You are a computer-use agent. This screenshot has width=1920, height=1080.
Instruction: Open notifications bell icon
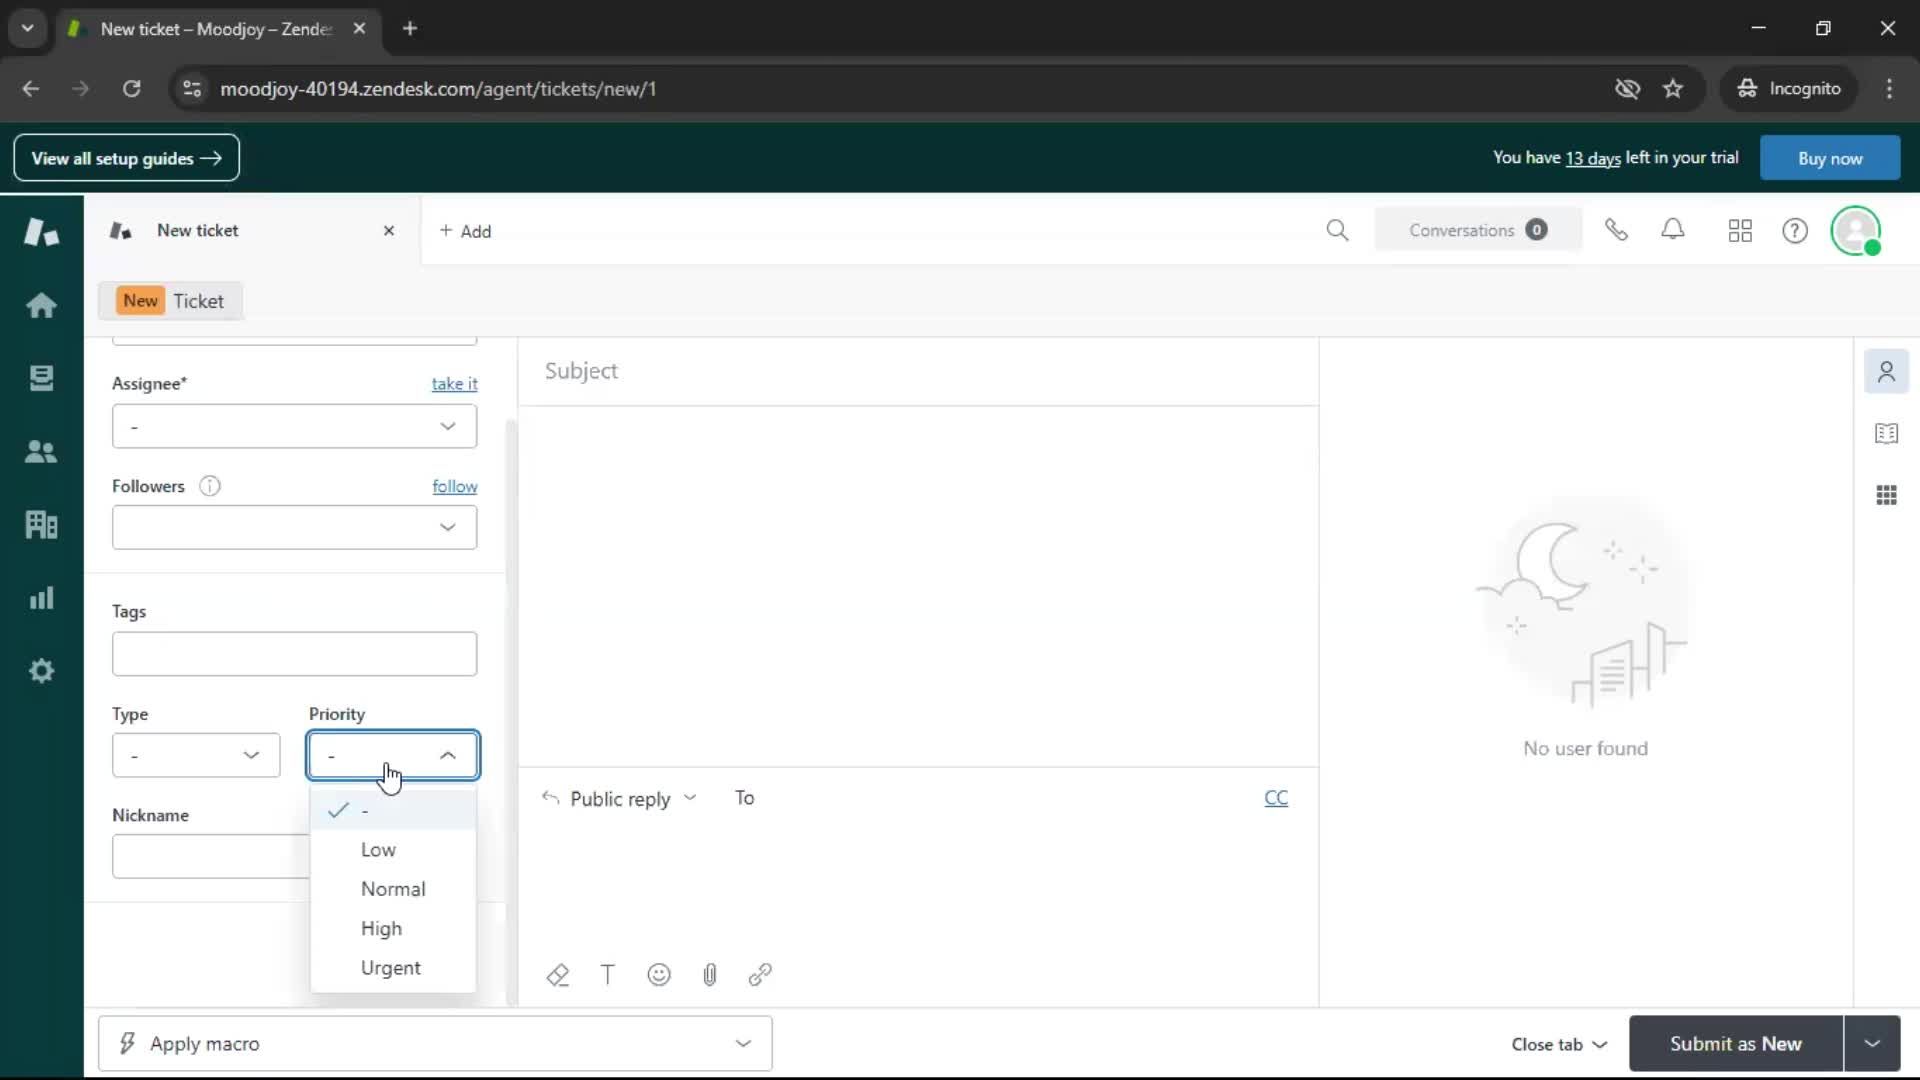1673,230
